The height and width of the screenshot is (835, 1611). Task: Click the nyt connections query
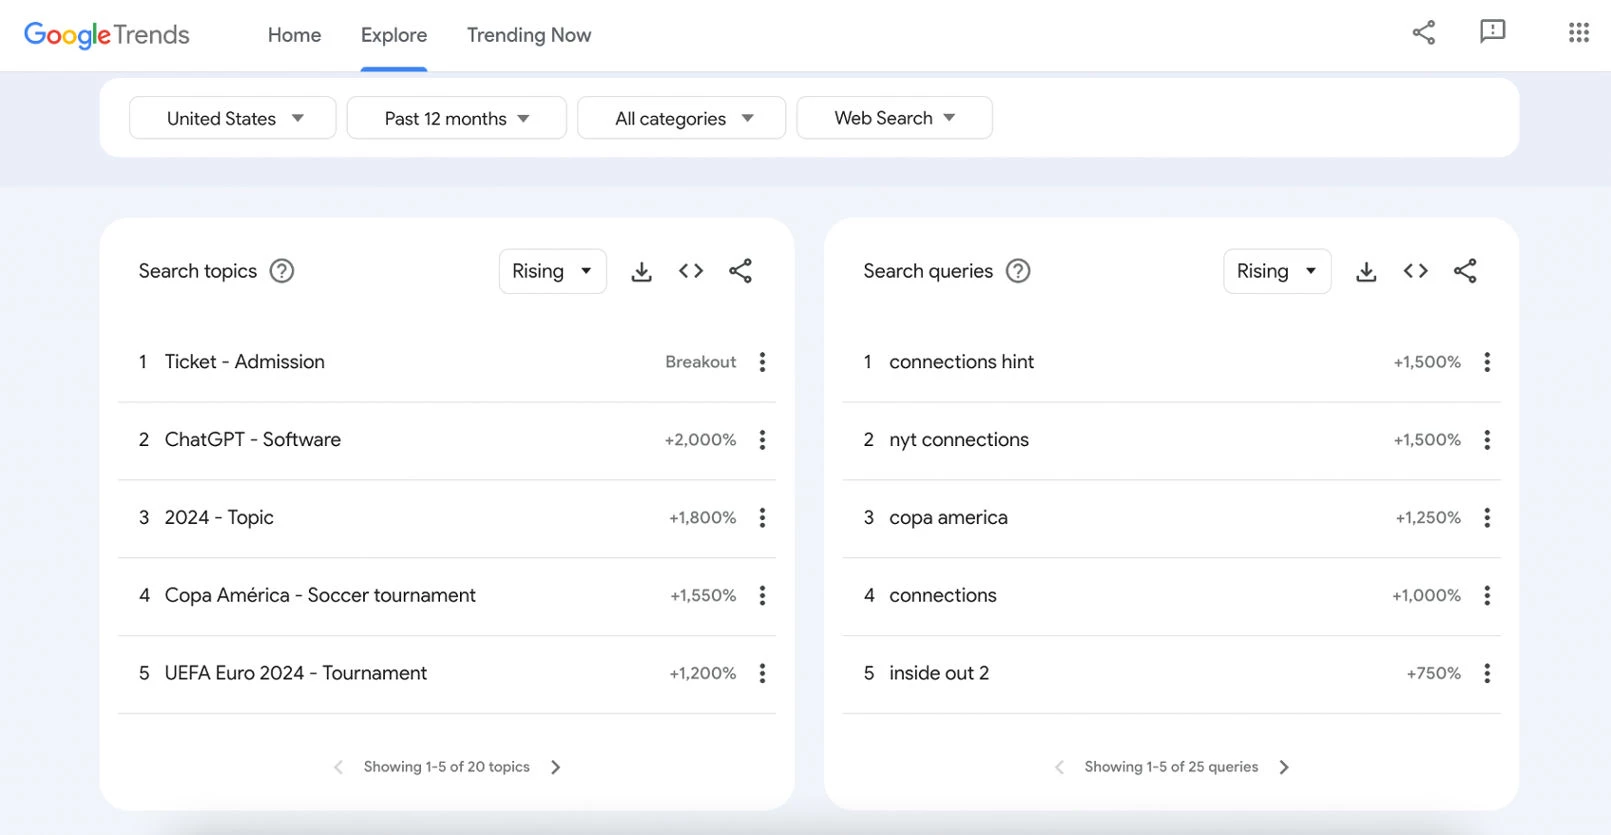pos(959,440)
